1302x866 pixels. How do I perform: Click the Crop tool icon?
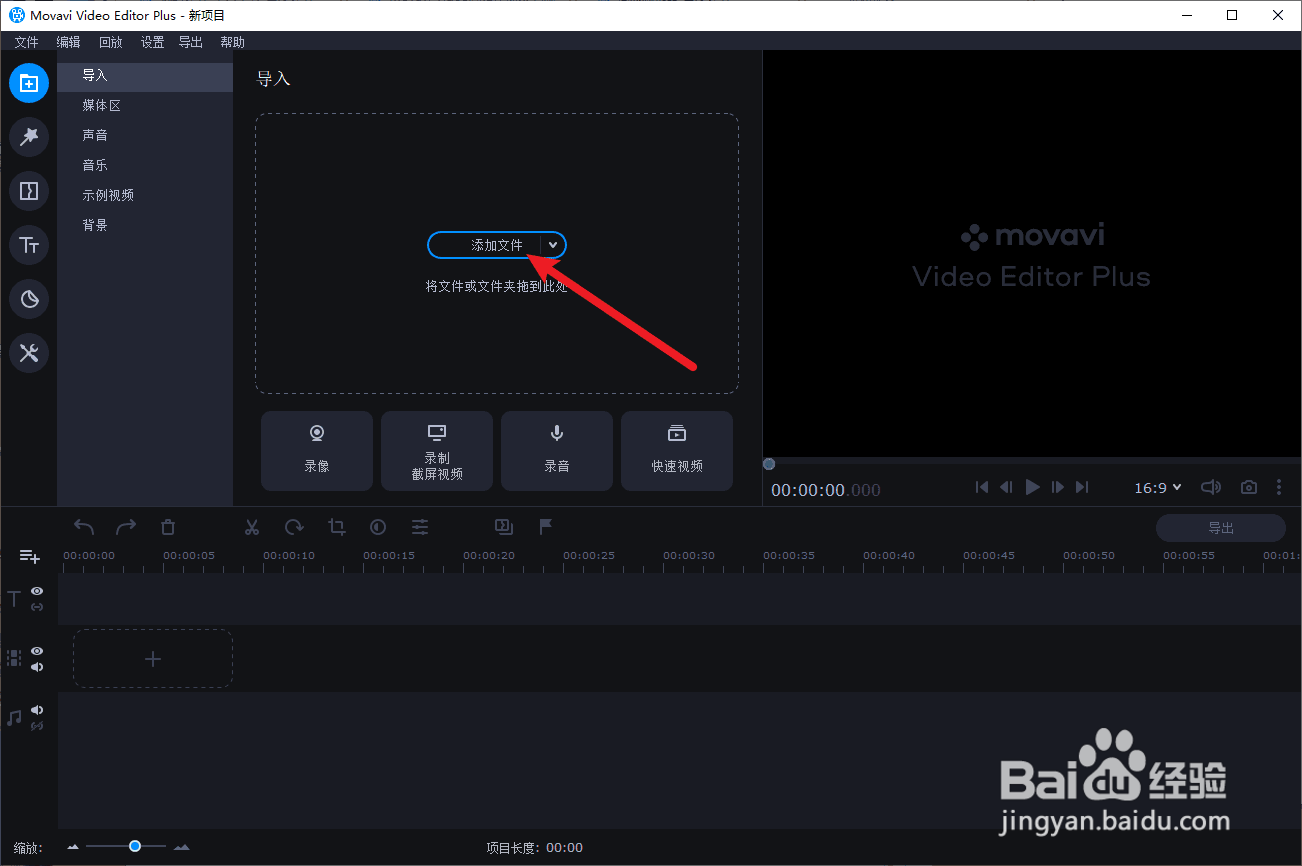pyautogui.click(x=336, y=527)
